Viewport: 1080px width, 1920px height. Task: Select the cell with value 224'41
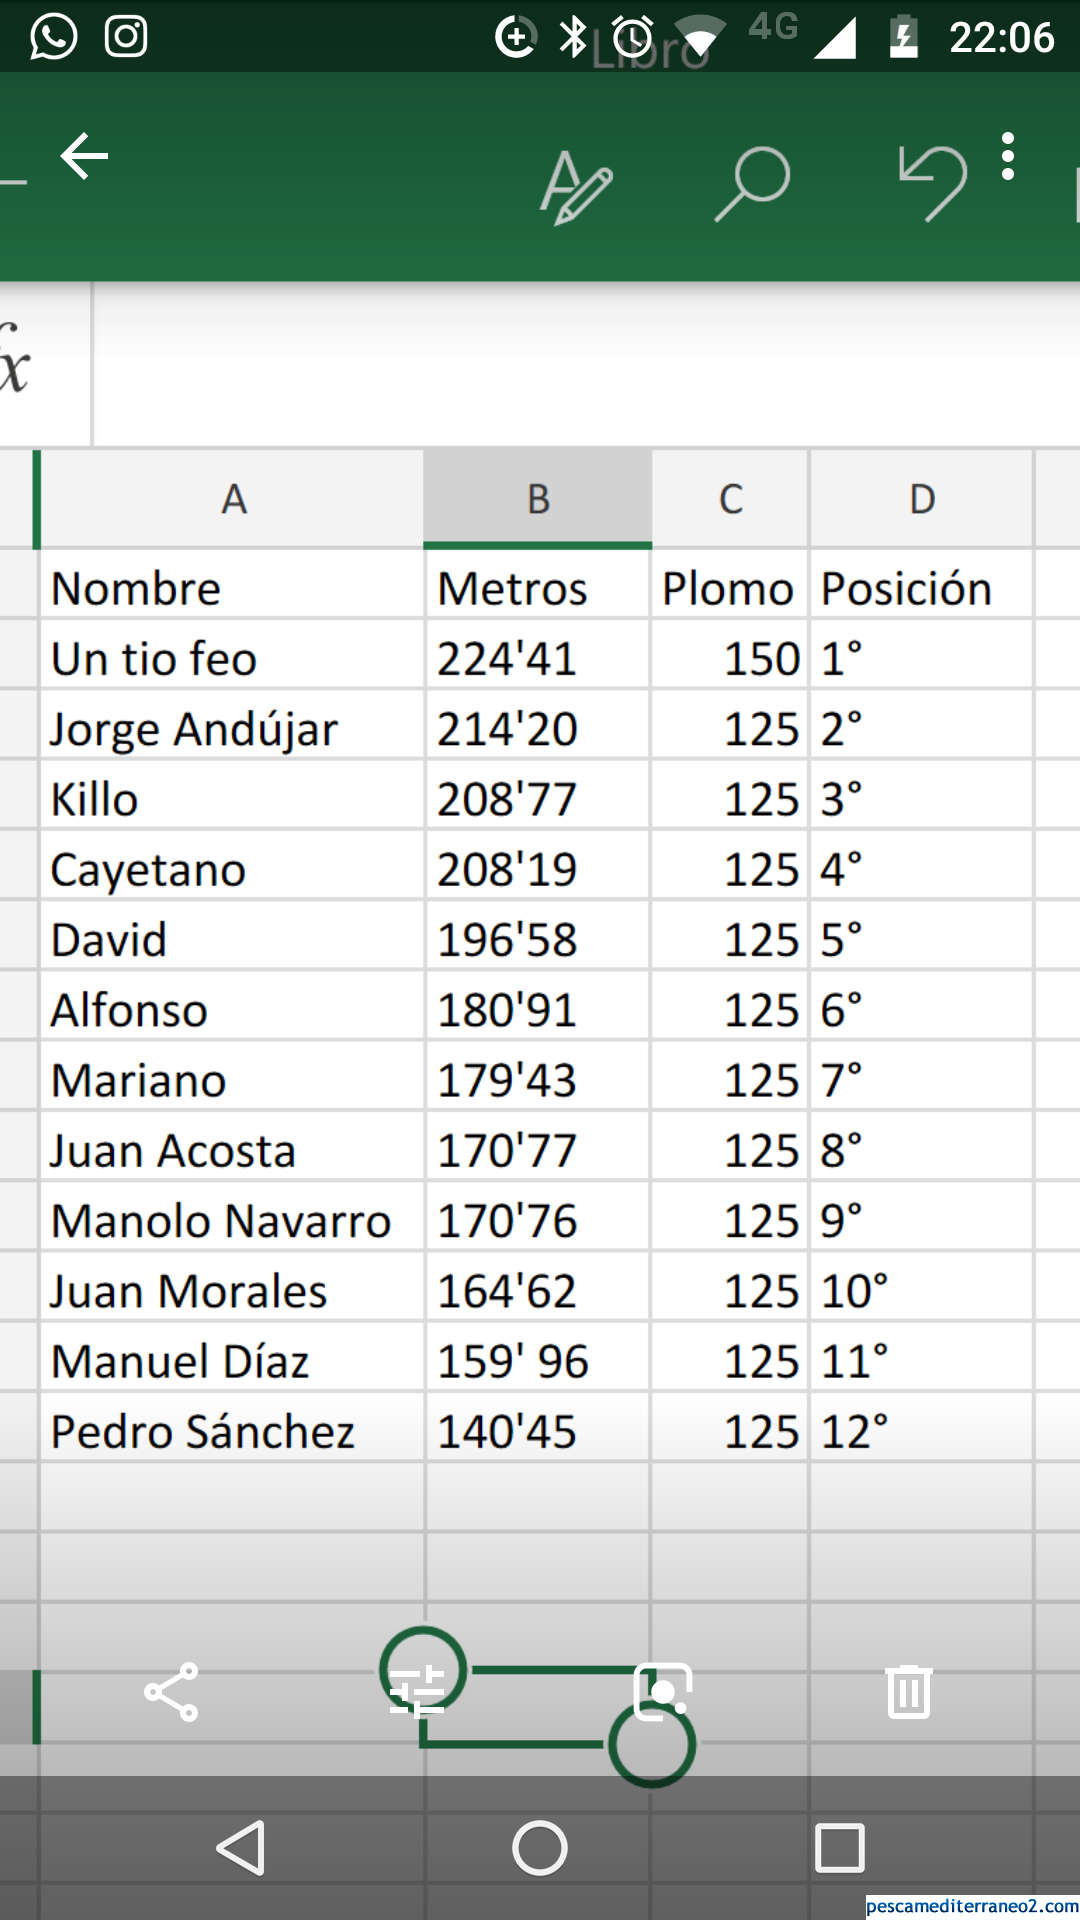(x=538, y=659)
